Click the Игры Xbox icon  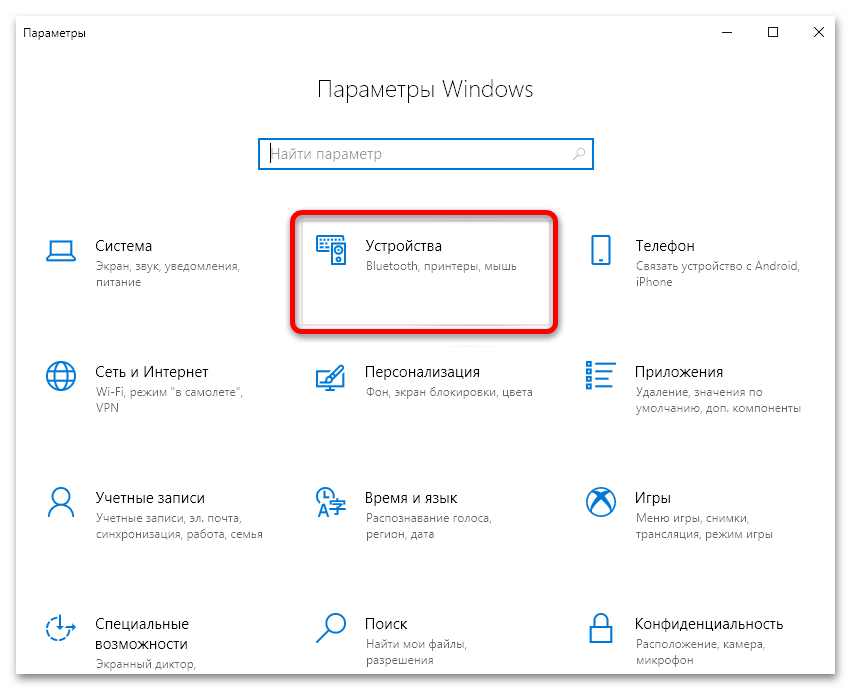coord(601,502)
